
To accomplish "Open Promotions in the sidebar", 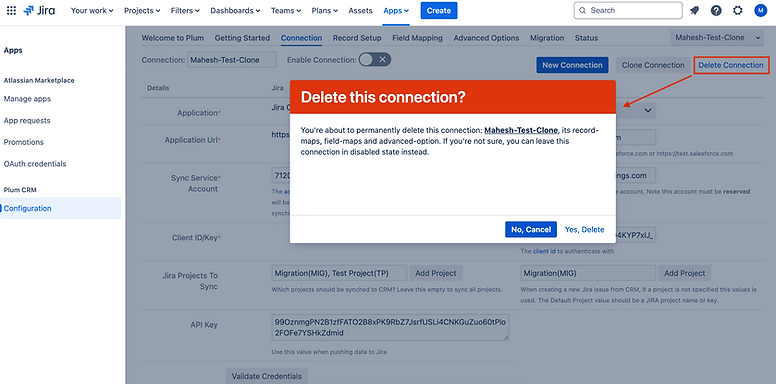I will [x=23, y=142].
